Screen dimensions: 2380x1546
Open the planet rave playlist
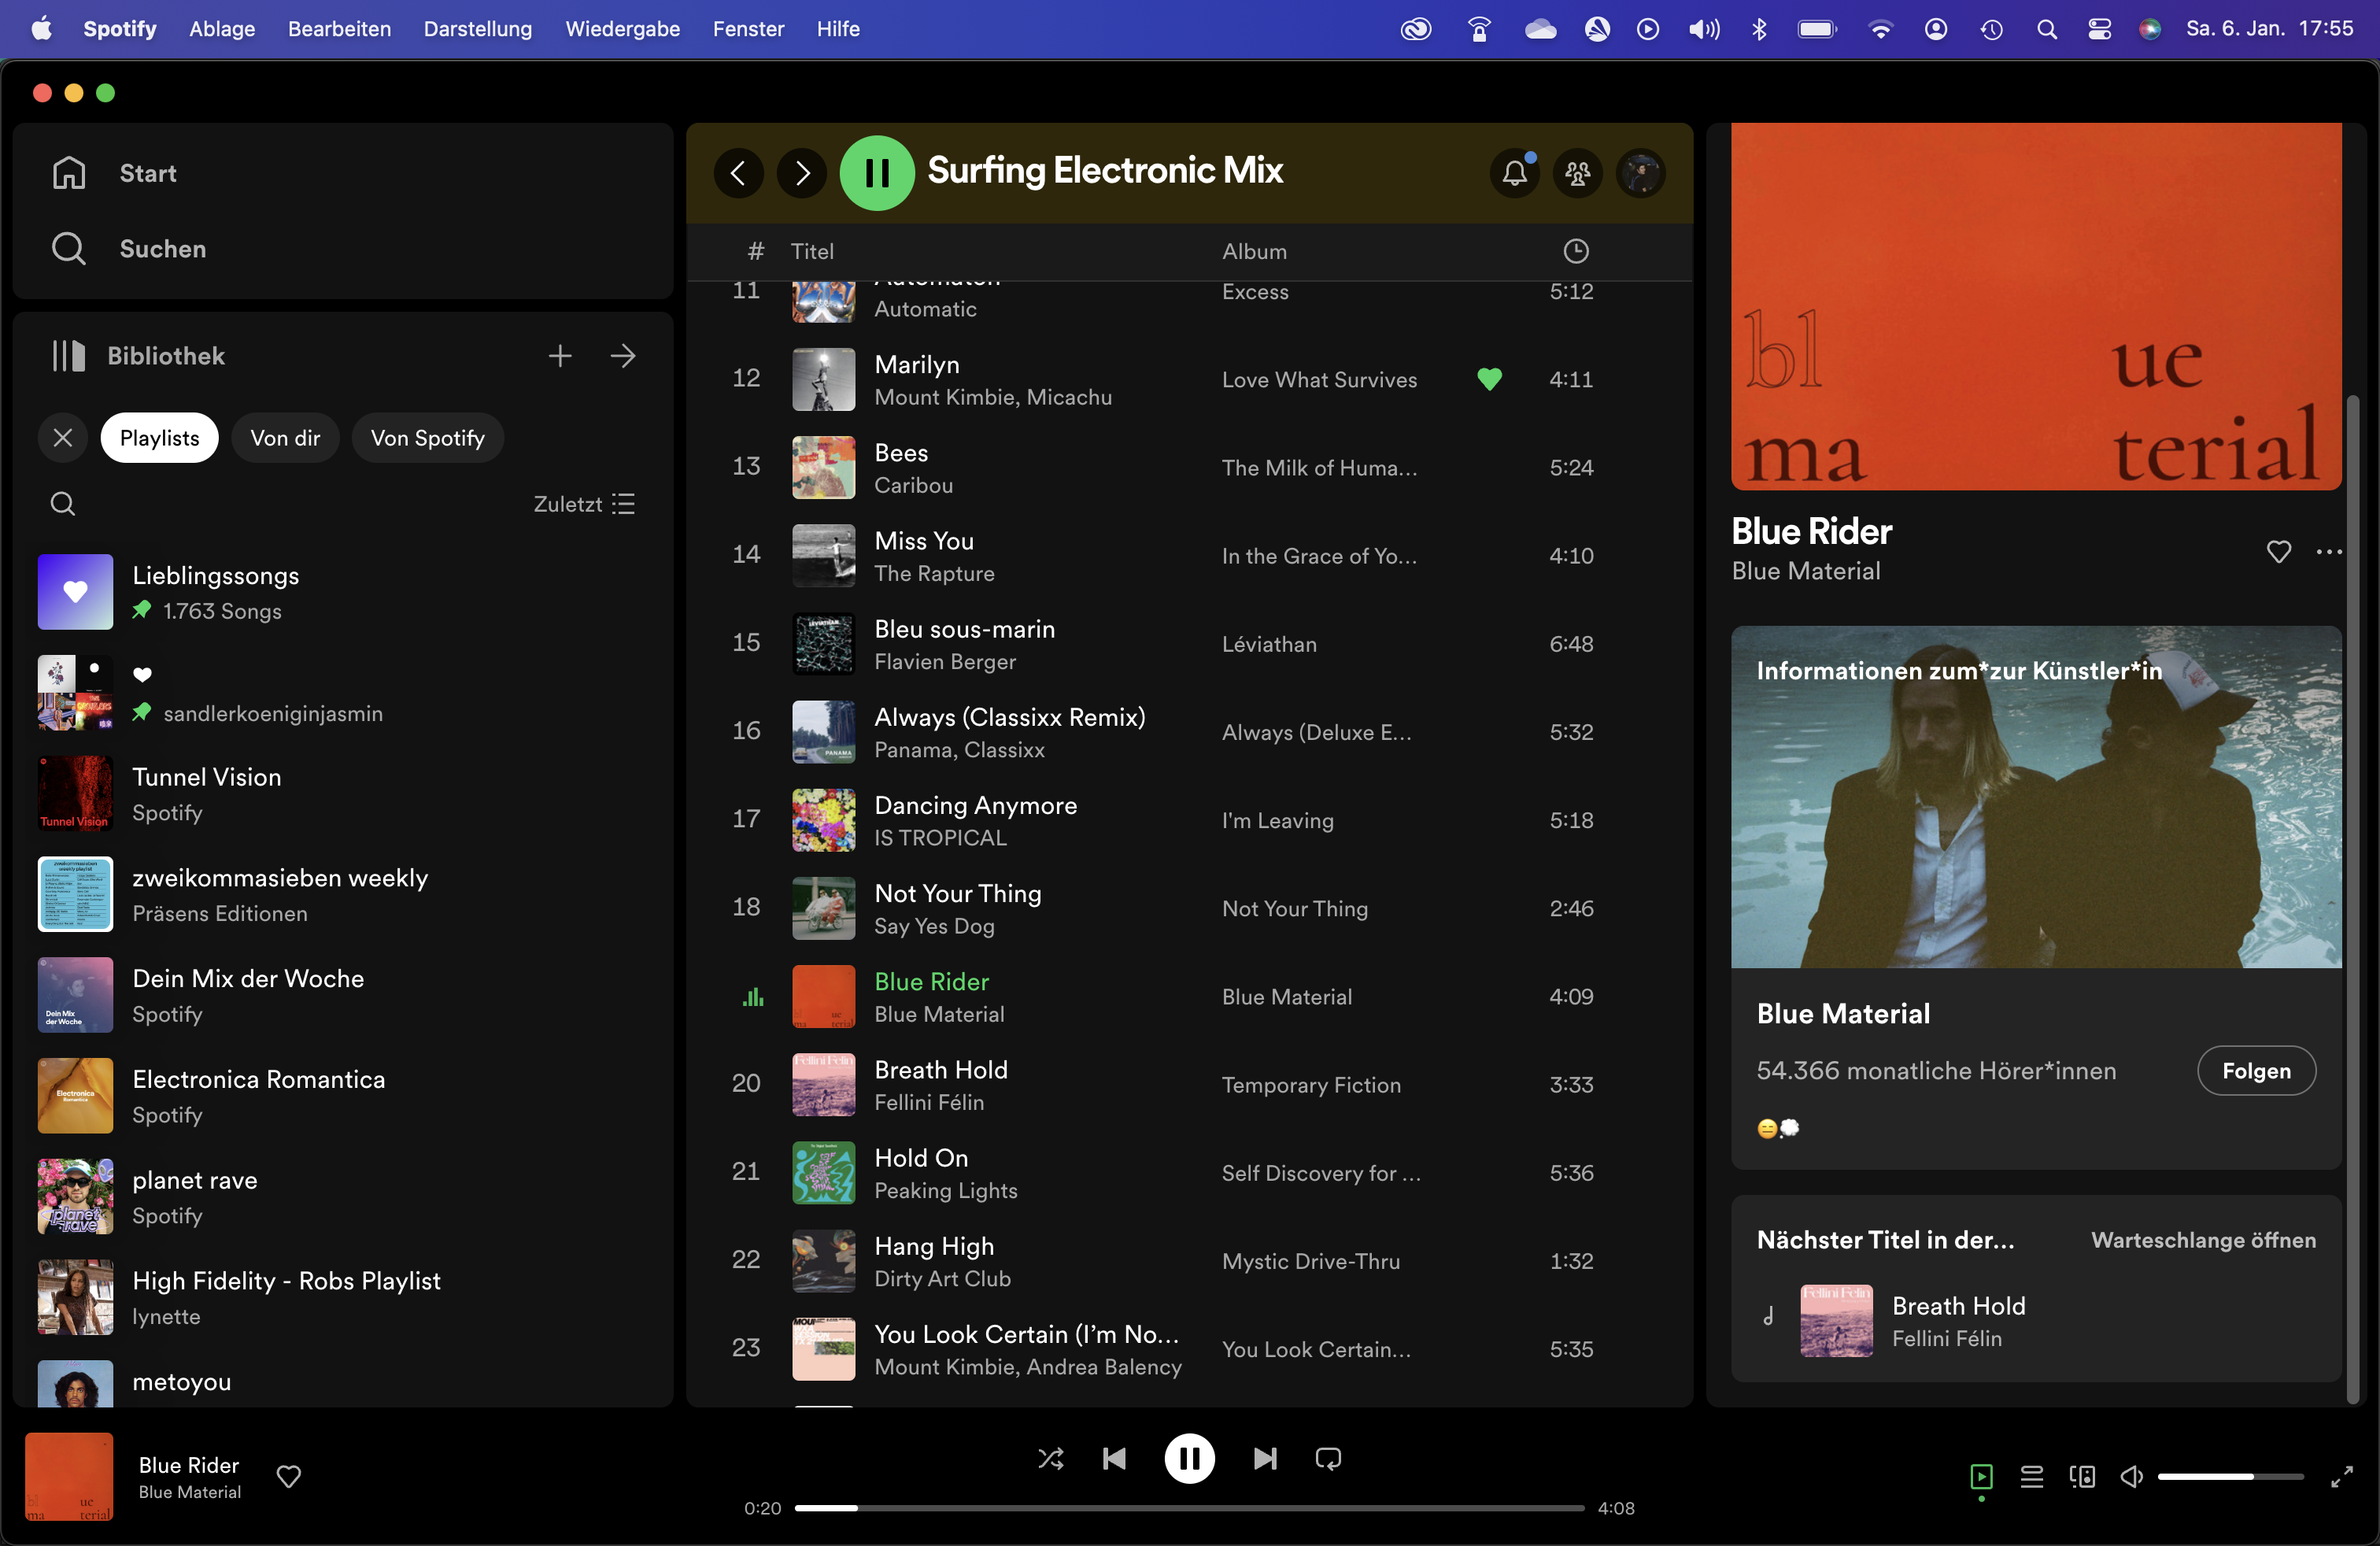point(343,1197)
